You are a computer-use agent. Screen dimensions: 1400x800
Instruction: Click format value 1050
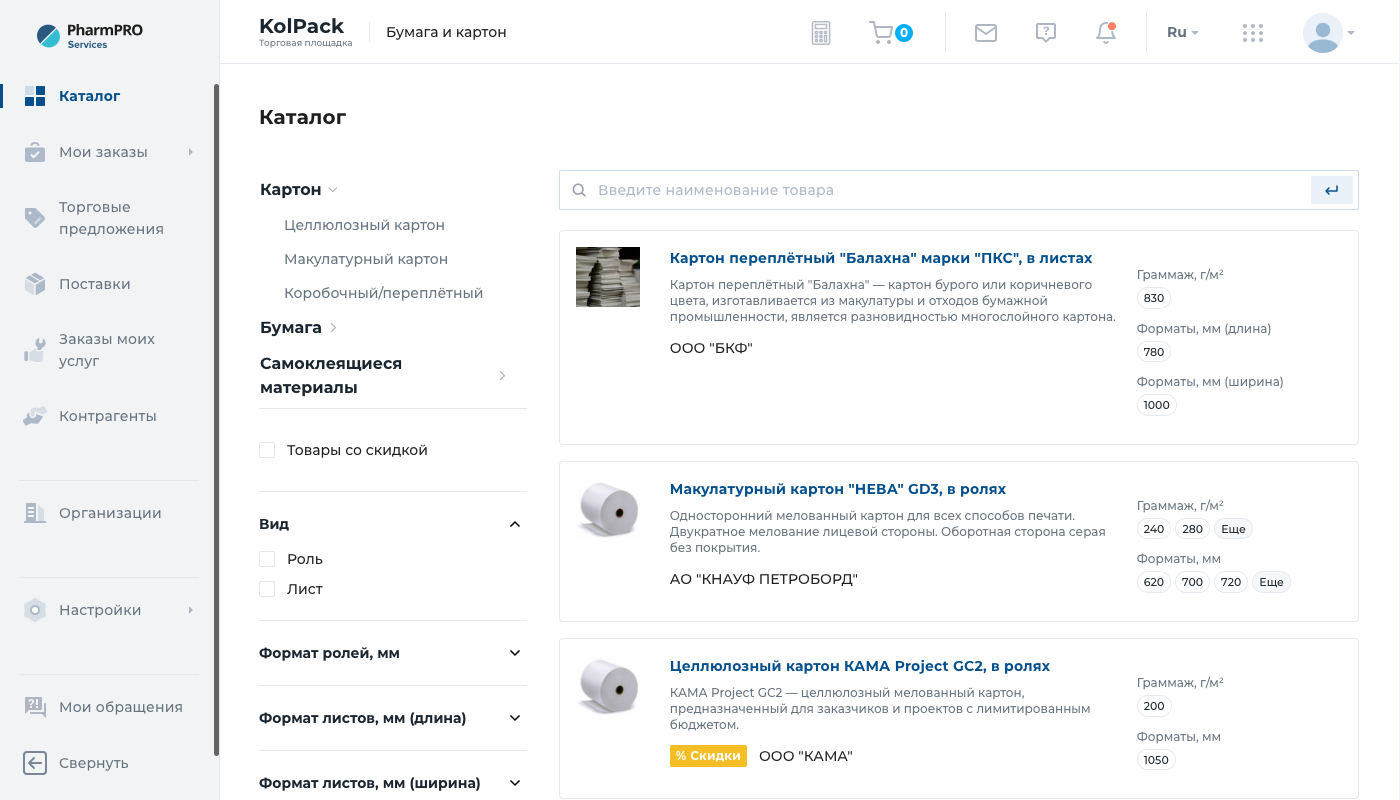[1156, 760]
